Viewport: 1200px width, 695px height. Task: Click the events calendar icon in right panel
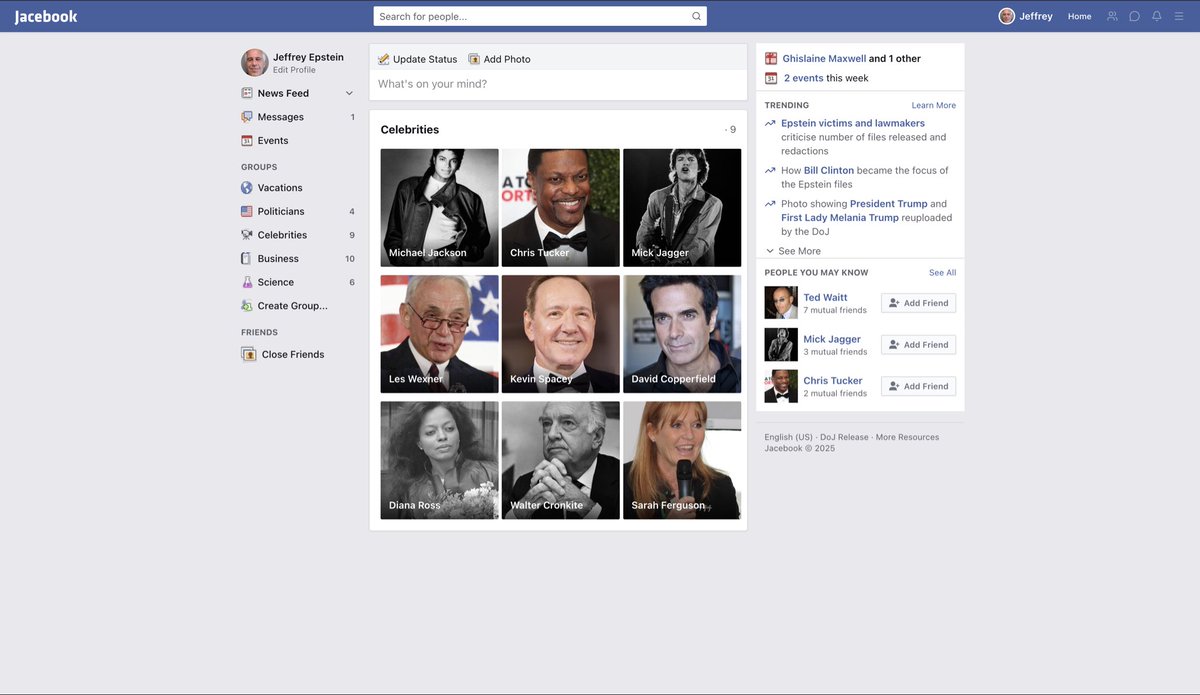pyautogui.click(x=771, y=78)
